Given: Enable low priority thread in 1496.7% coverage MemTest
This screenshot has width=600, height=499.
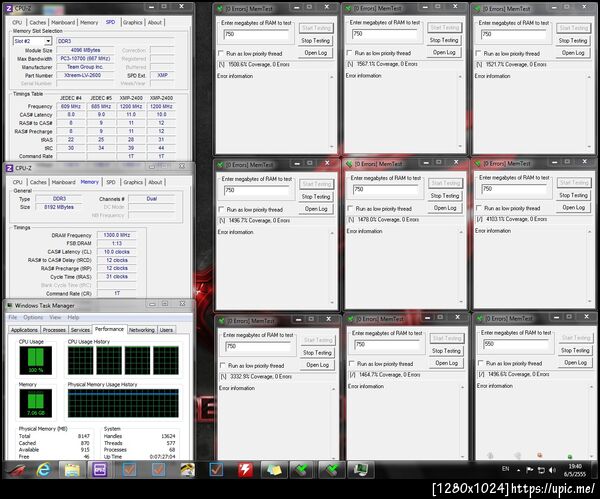Looking at the screenshot, I should tap(221, 209).
